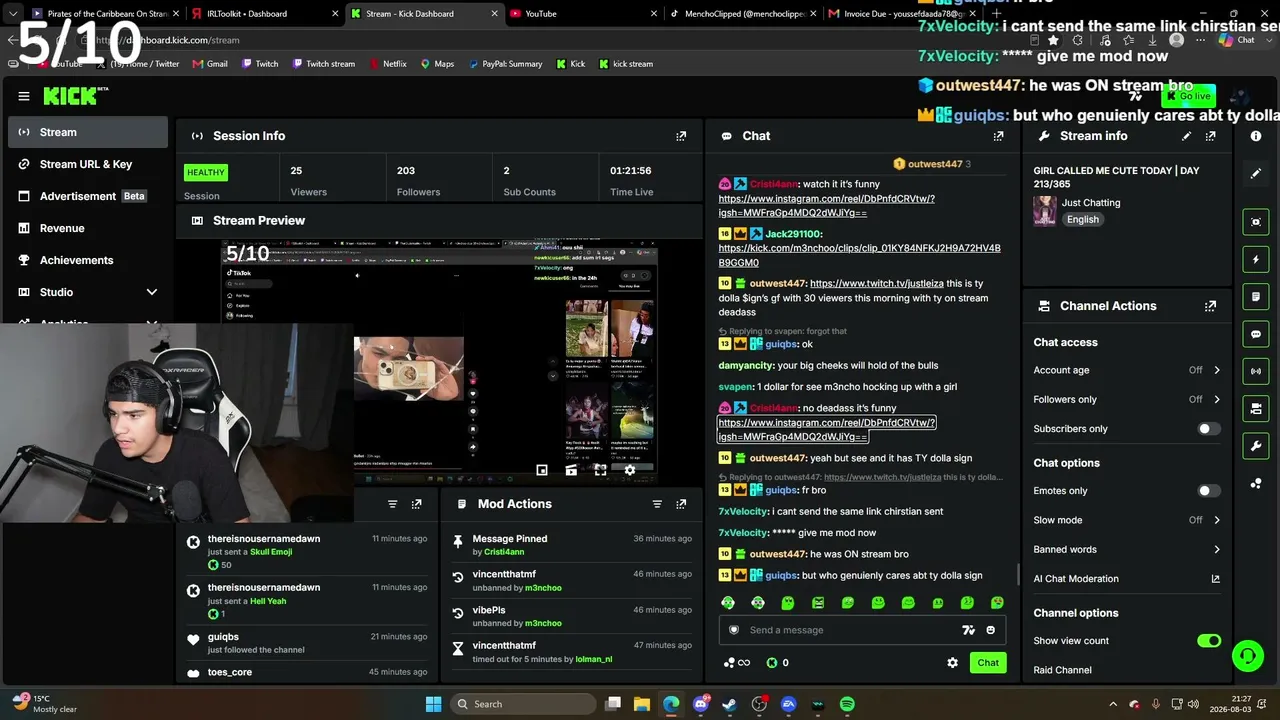Send message with the Chat button

point(988,663)
